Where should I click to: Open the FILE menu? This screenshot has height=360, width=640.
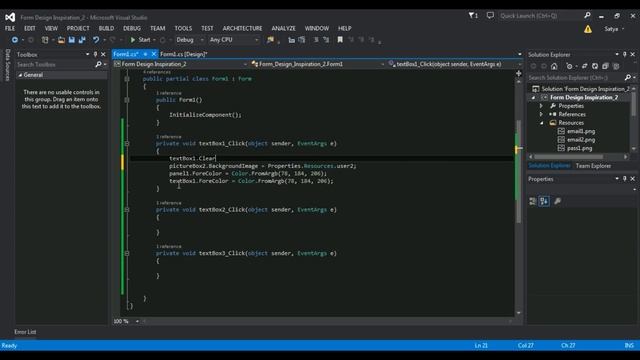10,28
